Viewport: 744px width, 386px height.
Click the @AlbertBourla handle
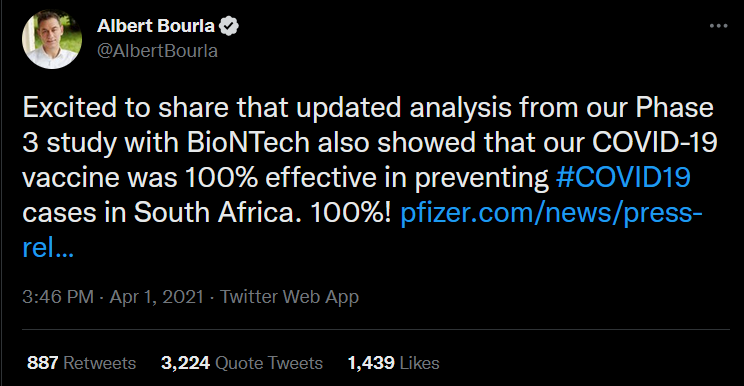(158, 51)
